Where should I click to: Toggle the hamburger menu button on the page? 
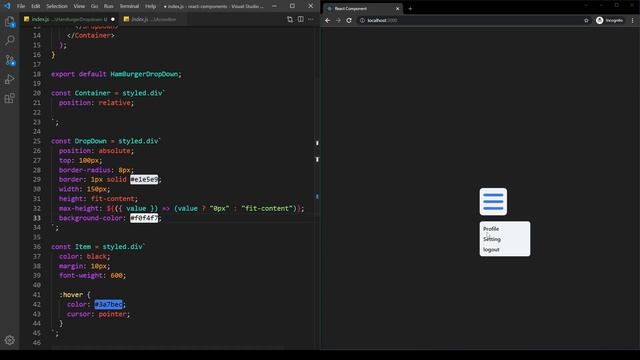[x=493, y=202]
